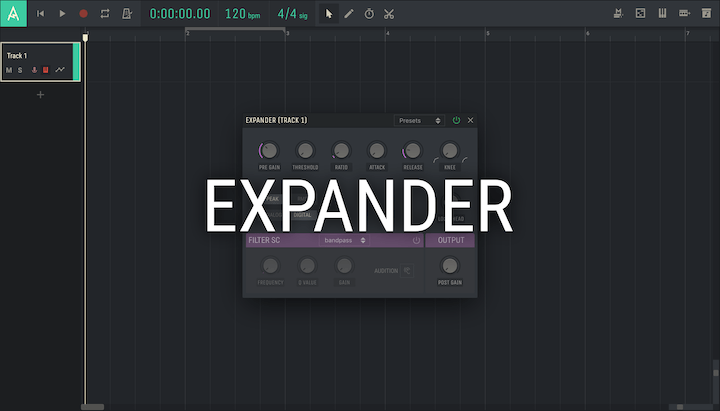Arm Track 1 microphone record input
The height and width of the screenshot is (411, 720).
tap(34, 70)
